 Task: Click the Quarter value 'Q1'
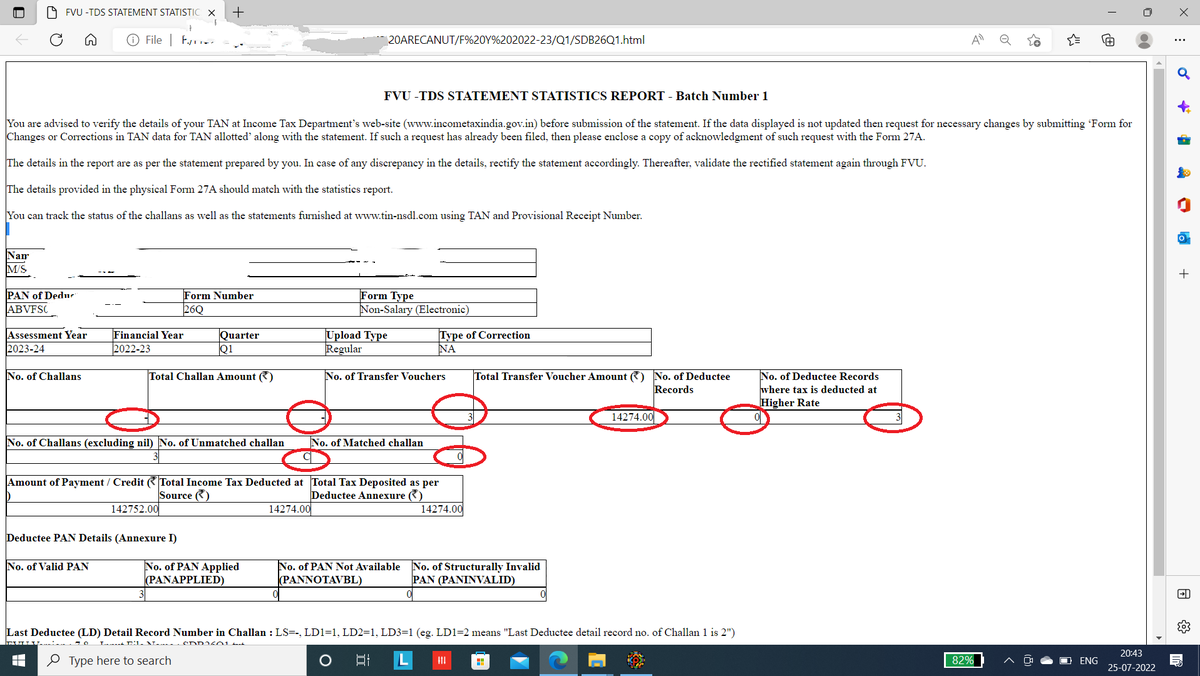(x=225, y=349)
